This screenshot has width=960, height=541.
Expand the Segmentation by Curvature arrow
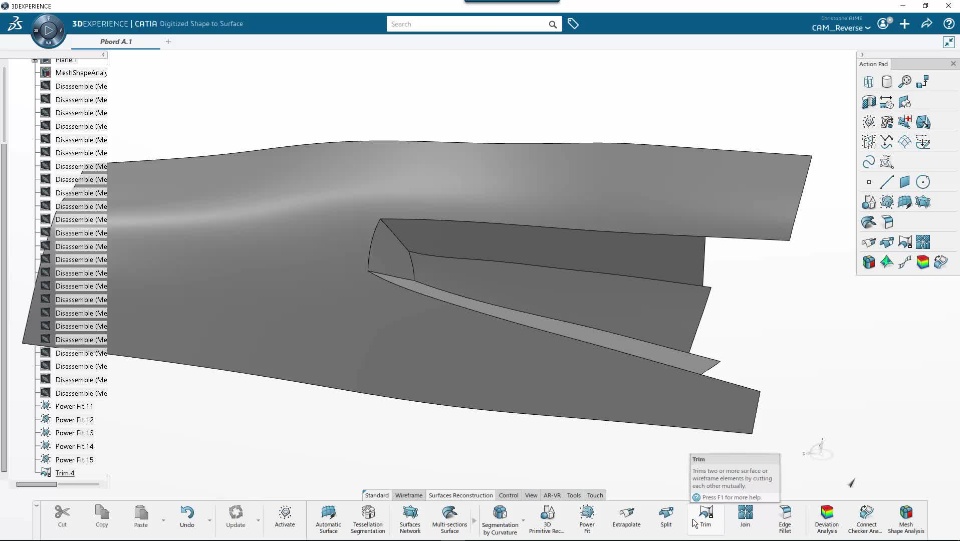coord(523,520)
